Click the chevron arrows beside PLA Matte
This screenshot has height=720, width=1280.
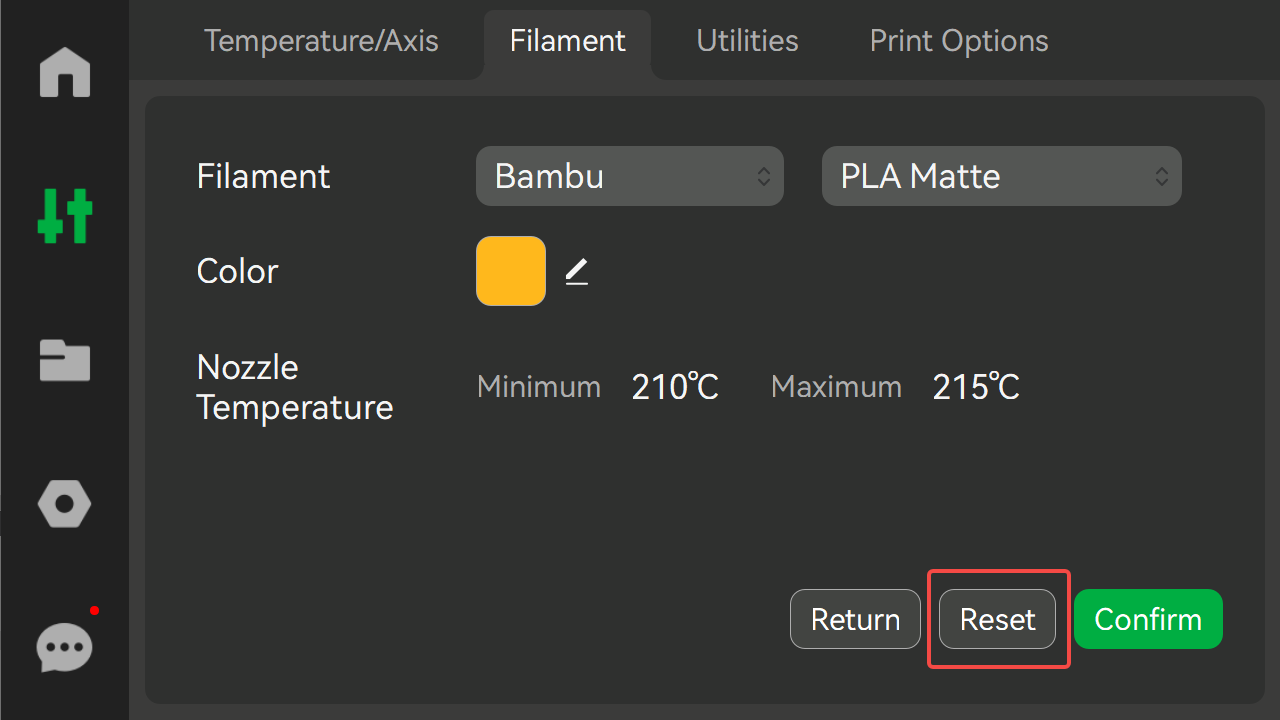(x=1162, y=176)
